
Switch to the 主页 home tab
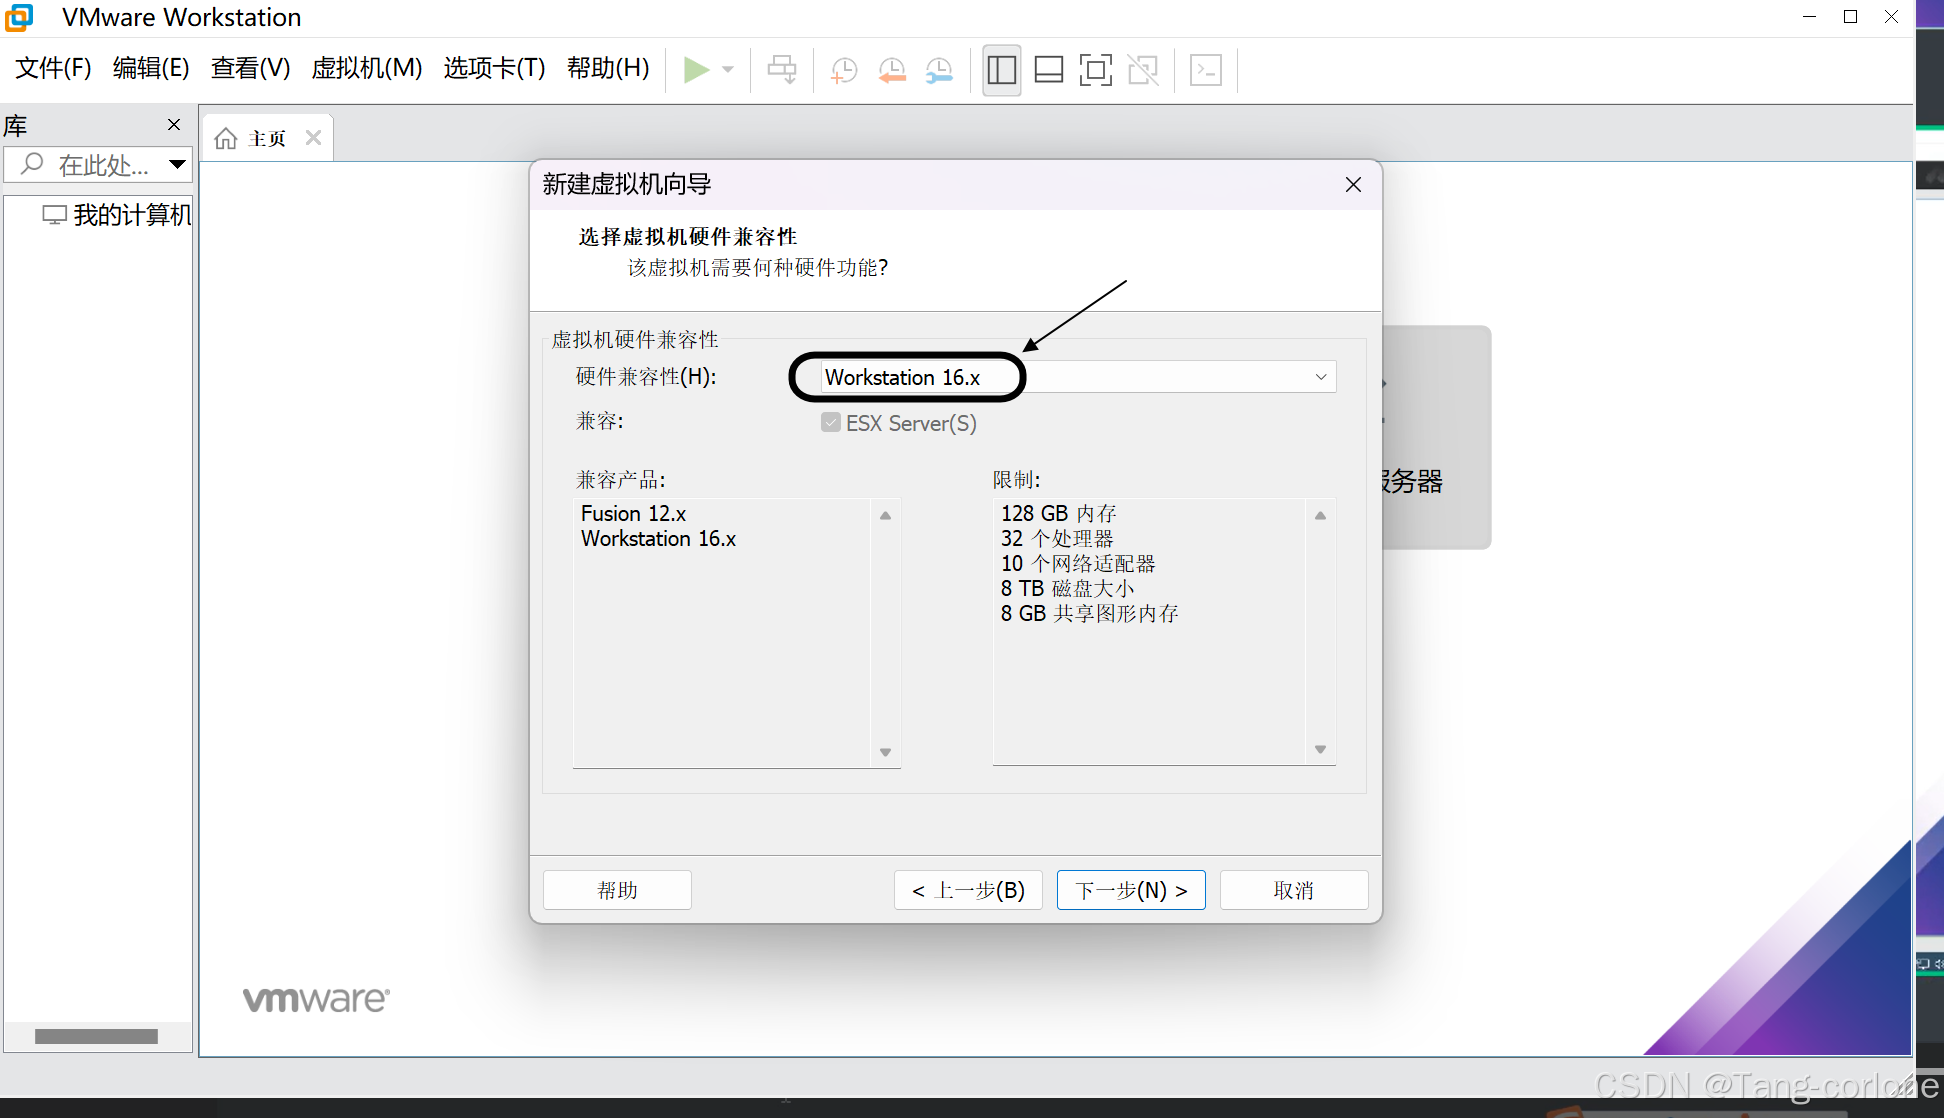coord(254,138)
